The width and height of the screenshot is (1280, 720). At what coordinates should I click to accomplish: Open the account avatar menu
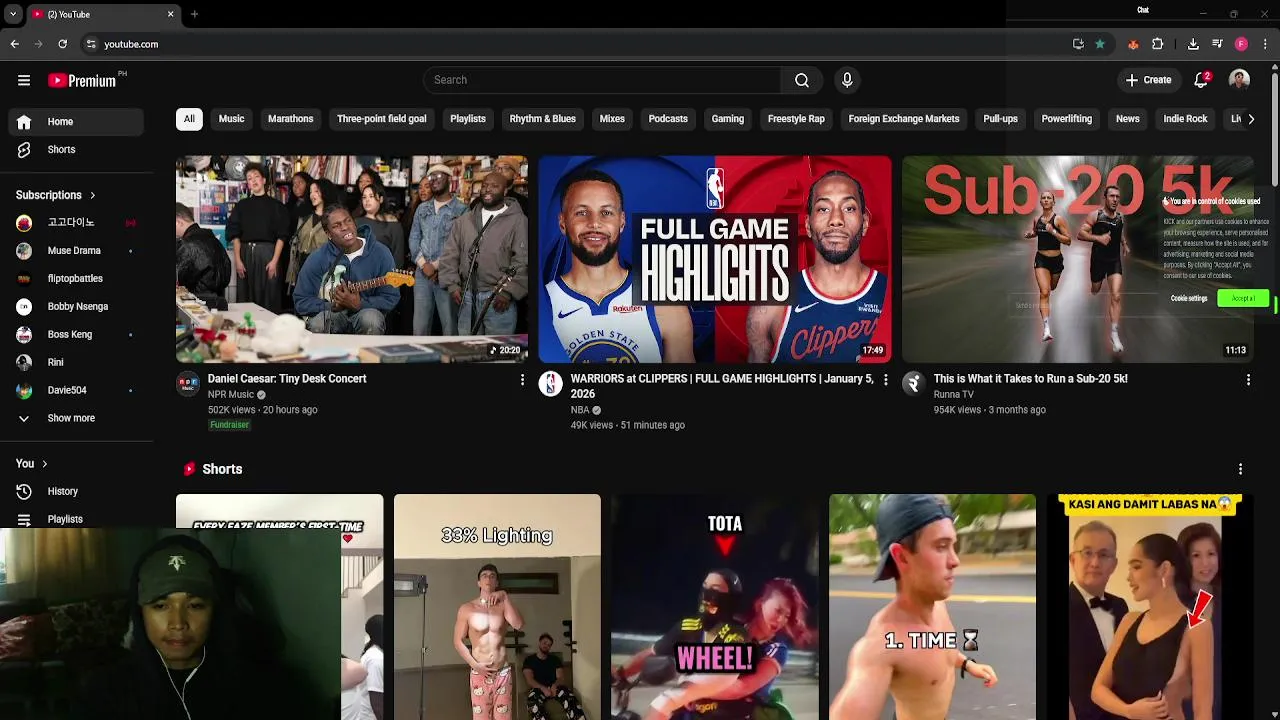click(x=1239, y=80)
